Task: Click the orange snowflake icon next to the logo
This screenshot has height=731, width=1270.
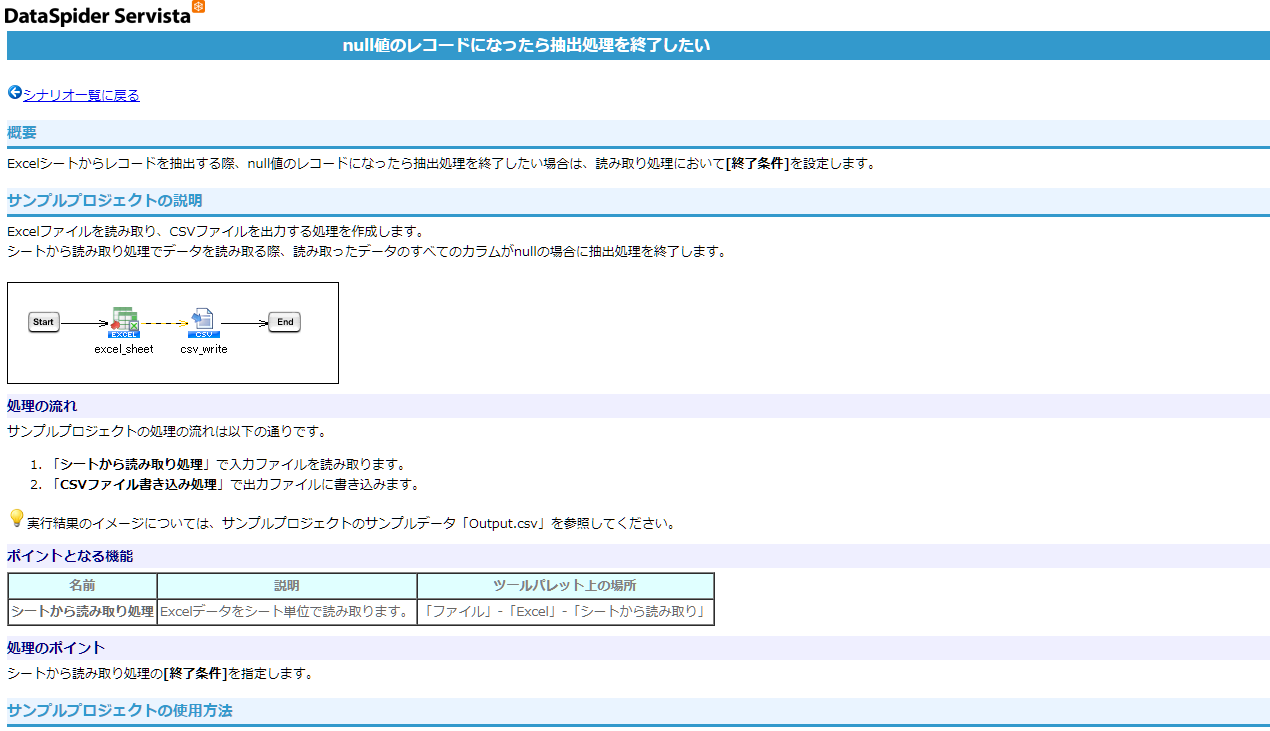Action: (198, 8)
